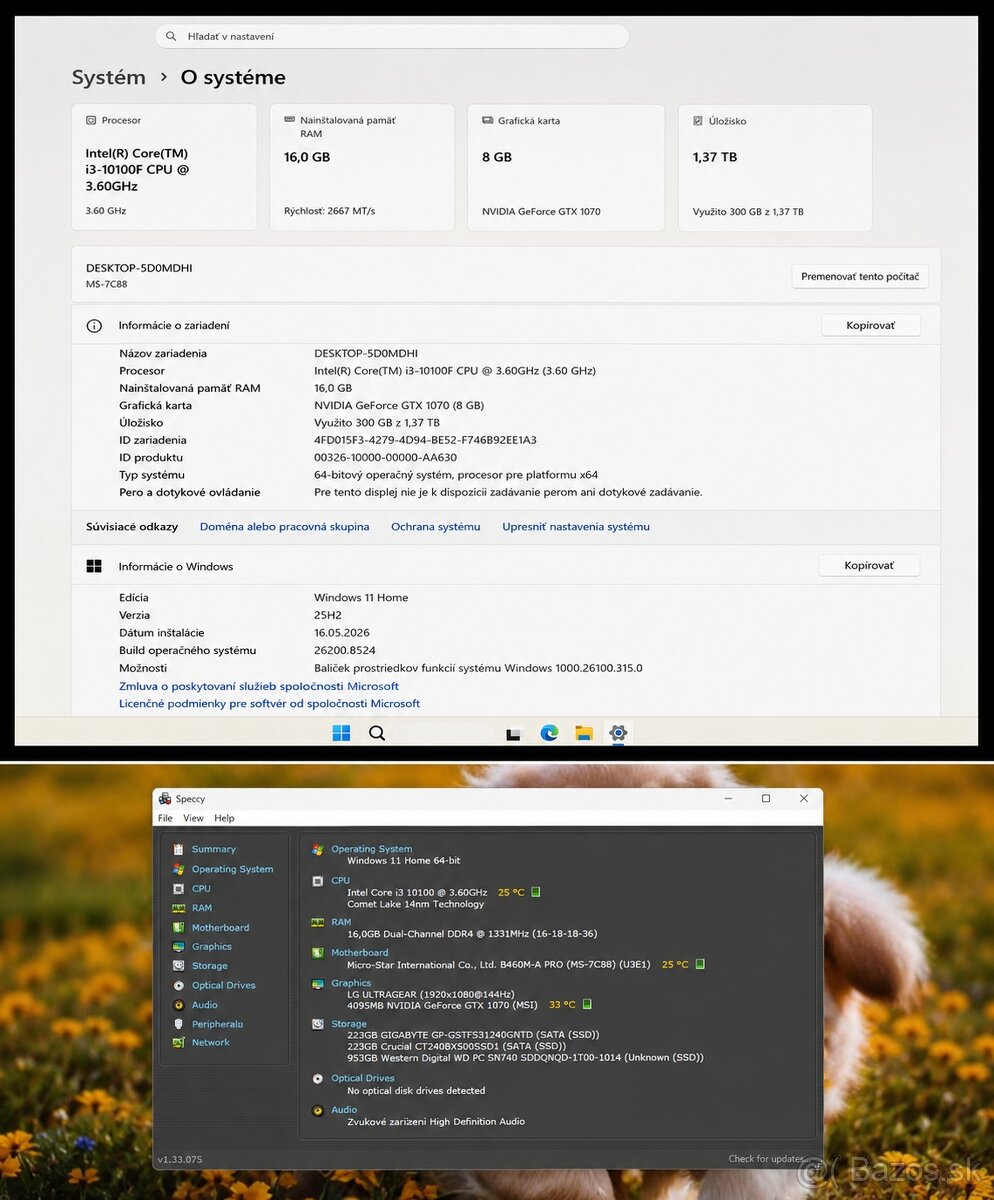The height and width of the screenshot is (1200, 994).
Task: Click Speccy version text v1.33.075
Action: tap(180, 1159)
